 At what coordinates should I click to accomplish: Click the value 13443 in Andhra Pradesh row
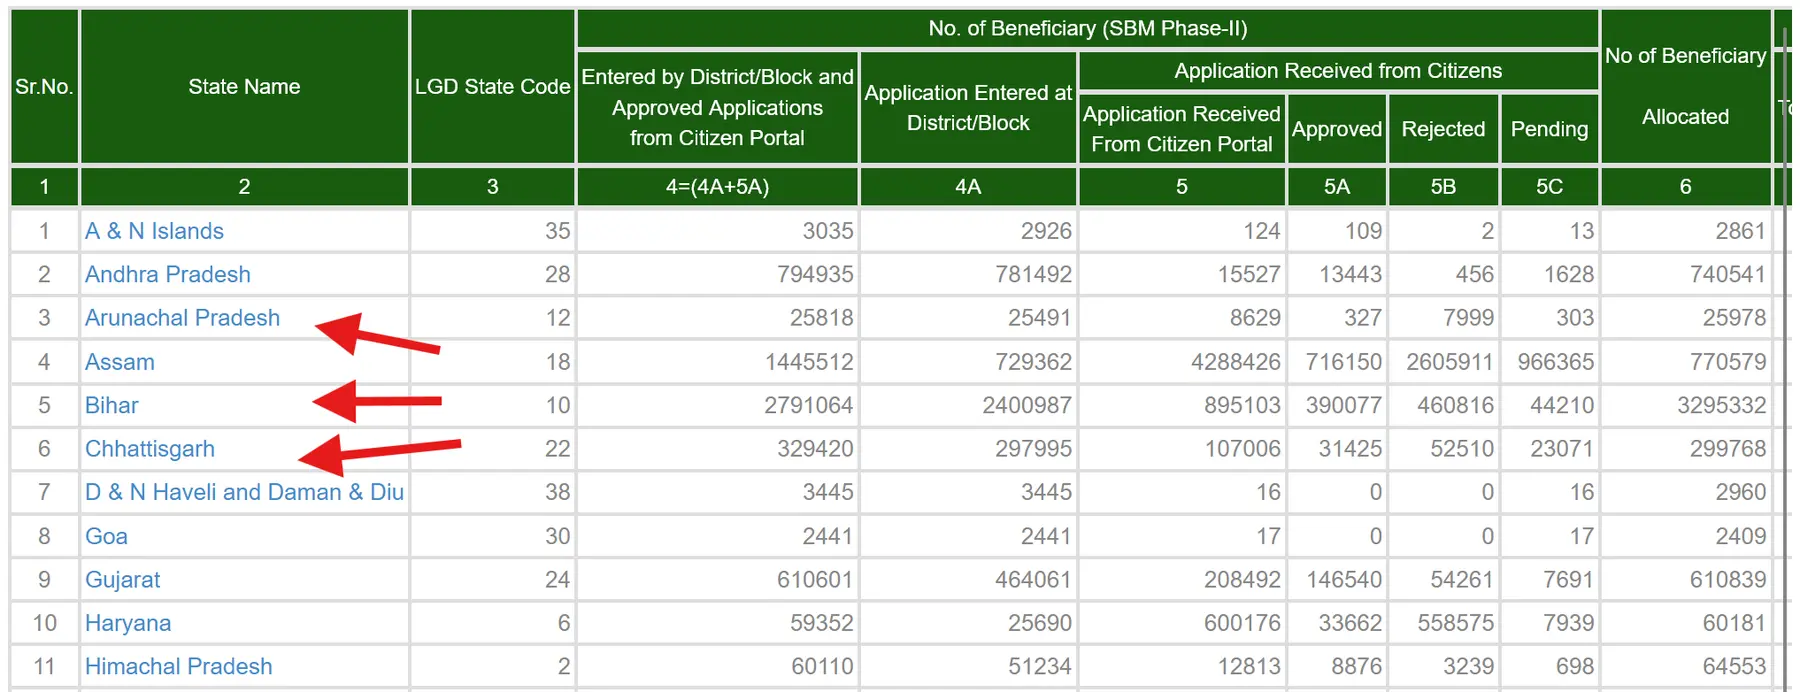(1350, 274)
